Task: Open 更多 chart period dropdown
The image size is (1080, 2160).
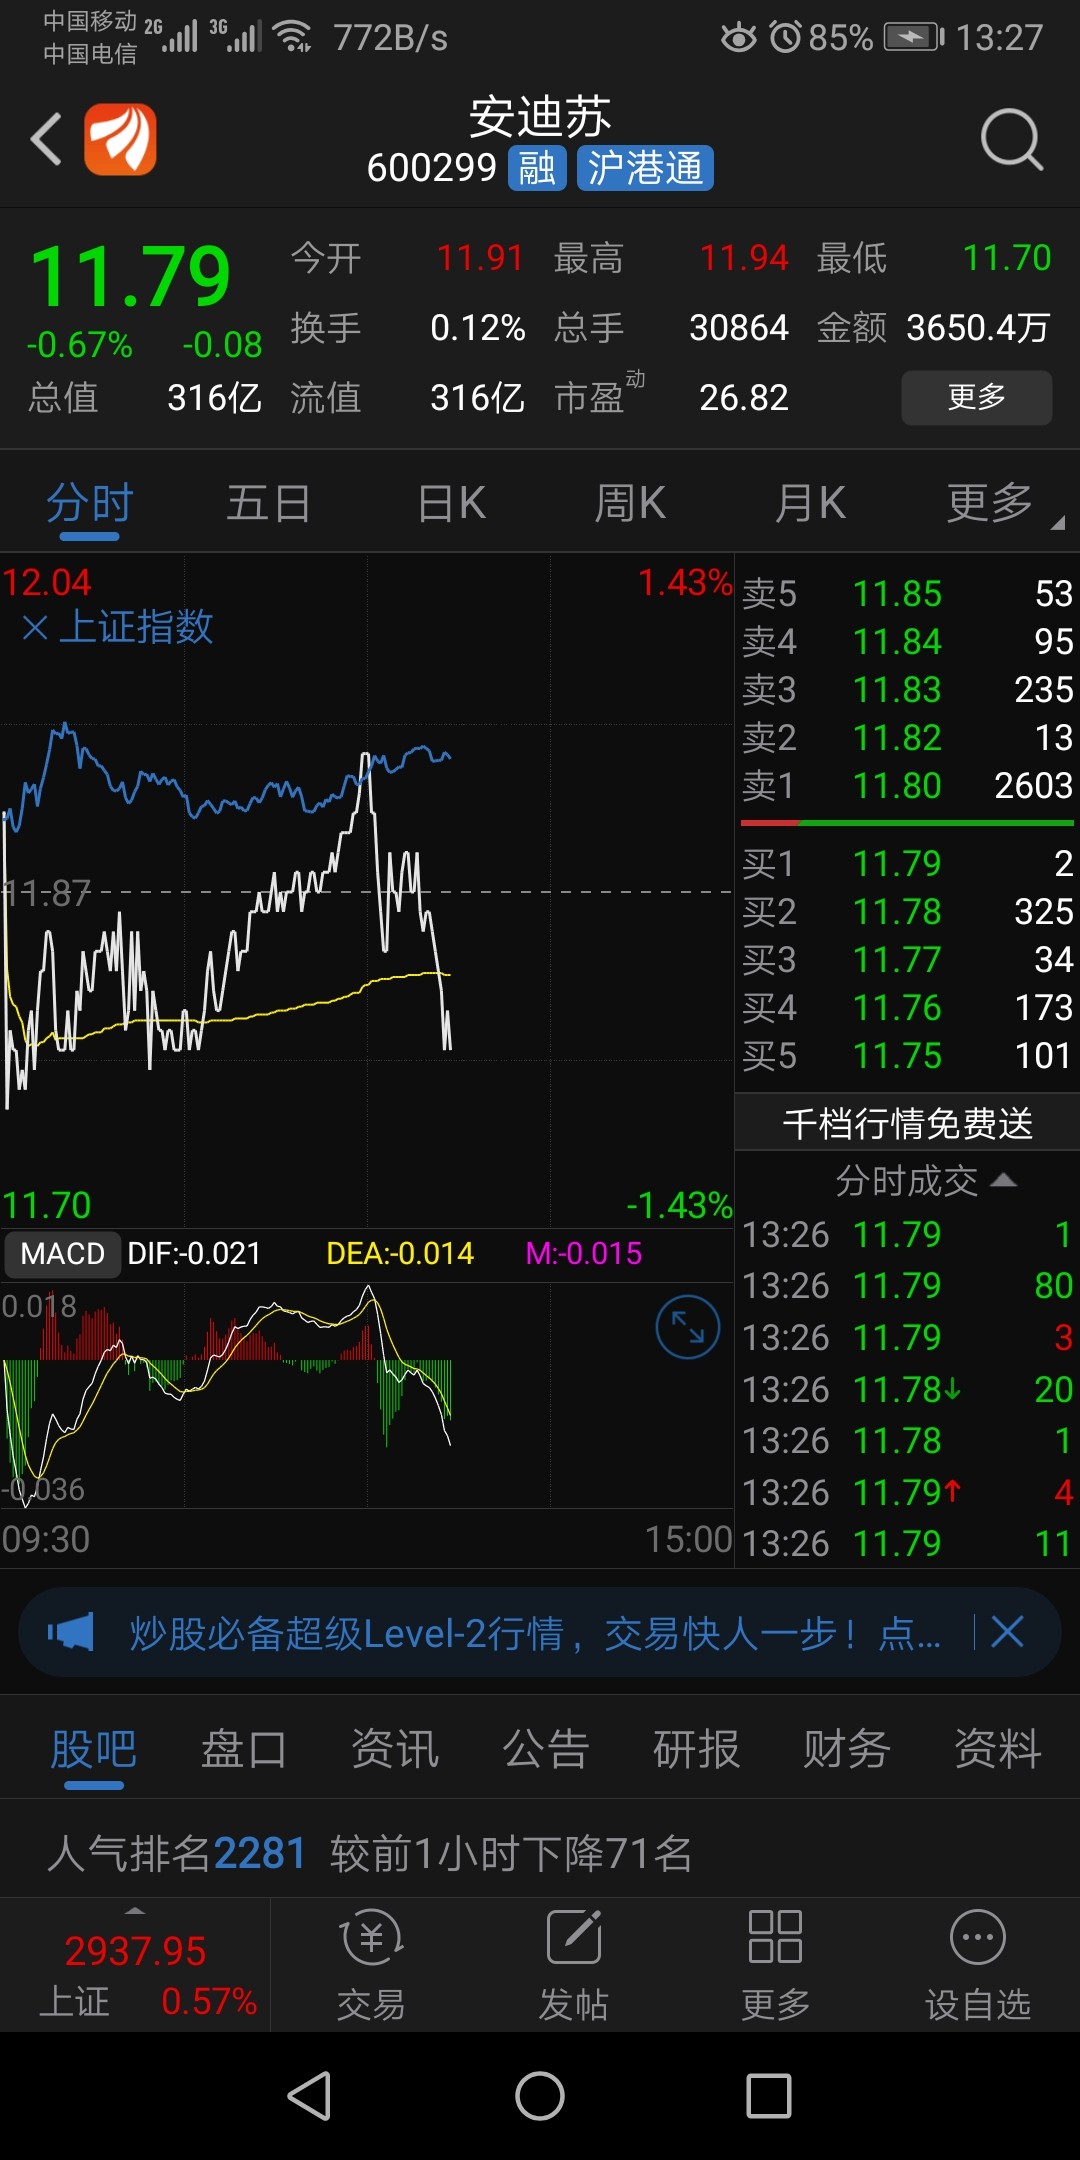Action: tap(1003, 503)
